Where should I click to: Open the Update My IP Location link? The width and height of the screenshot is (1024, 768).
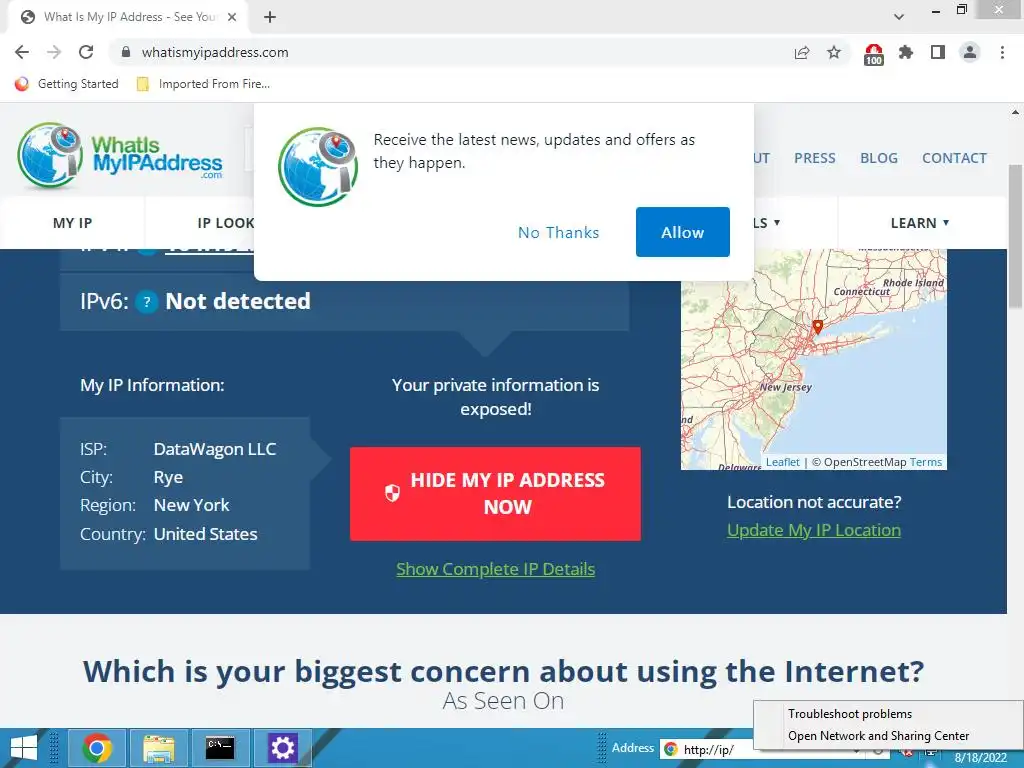tap(814, 530)
